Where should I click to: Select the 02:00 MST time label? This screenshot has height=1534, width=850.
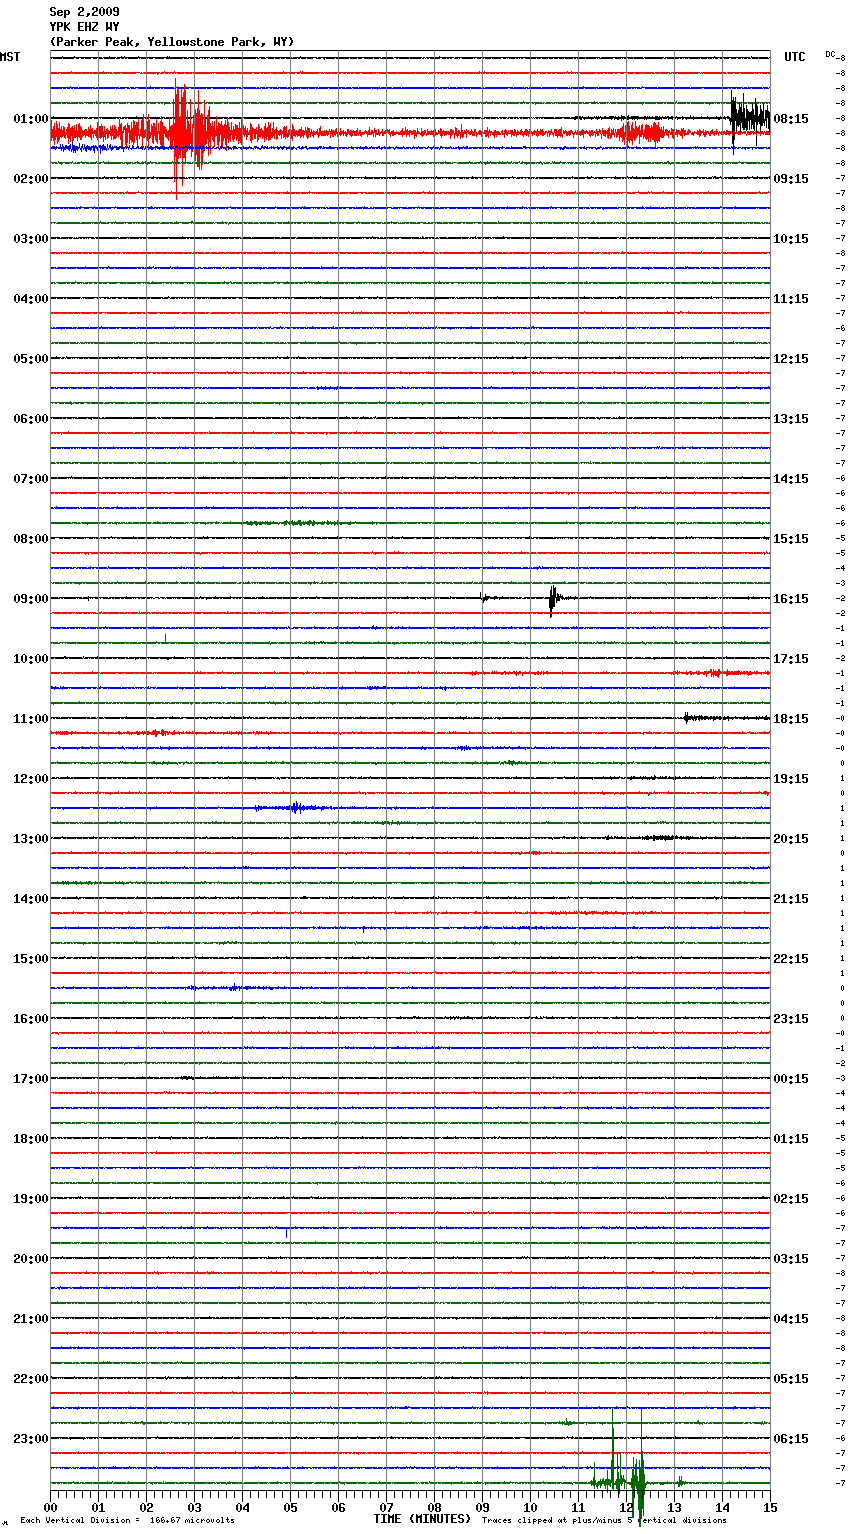click(31, 179)
